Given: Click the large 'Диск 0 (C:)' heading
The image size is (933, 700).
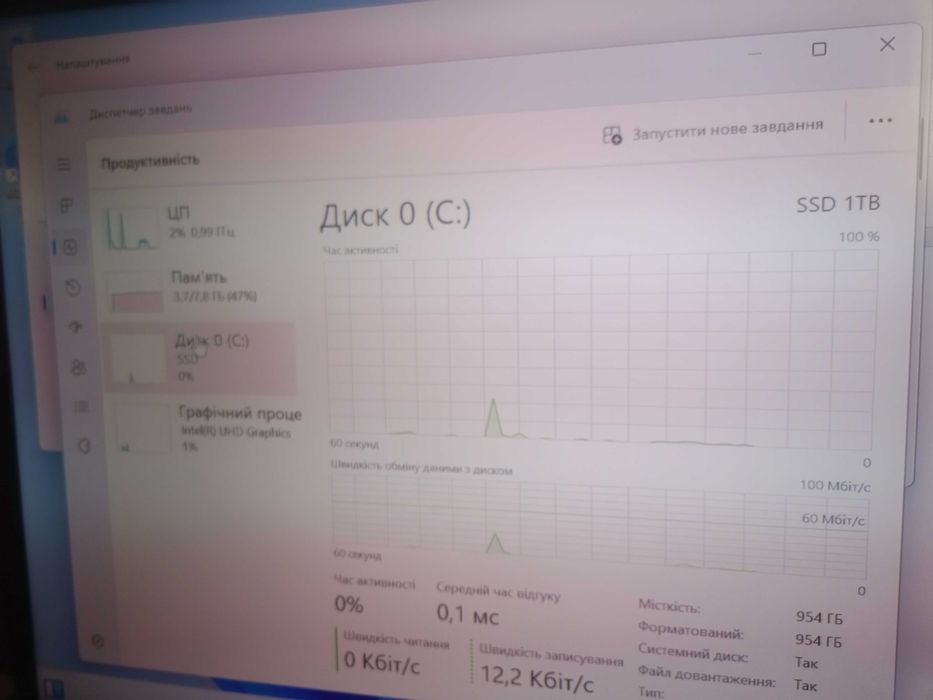Looking at the screenshot, I should [396, 214].
